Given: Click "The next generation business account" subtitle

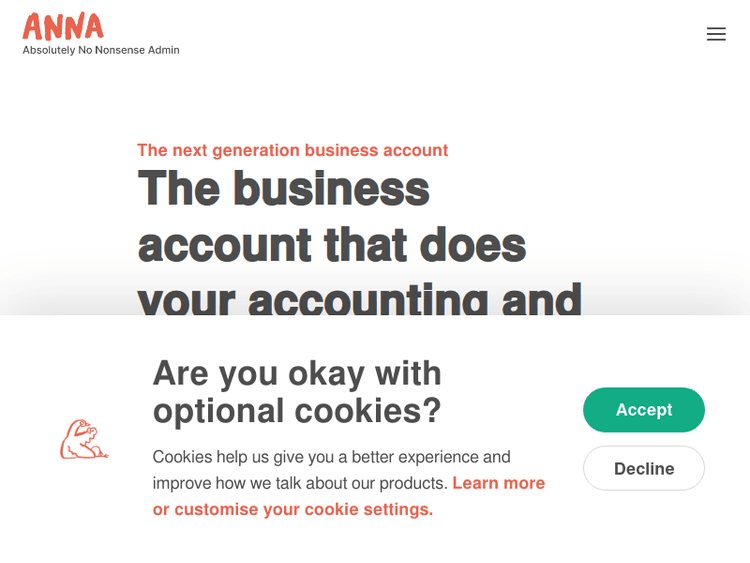Looking at the screenshot, I should [x=292, y=150].
